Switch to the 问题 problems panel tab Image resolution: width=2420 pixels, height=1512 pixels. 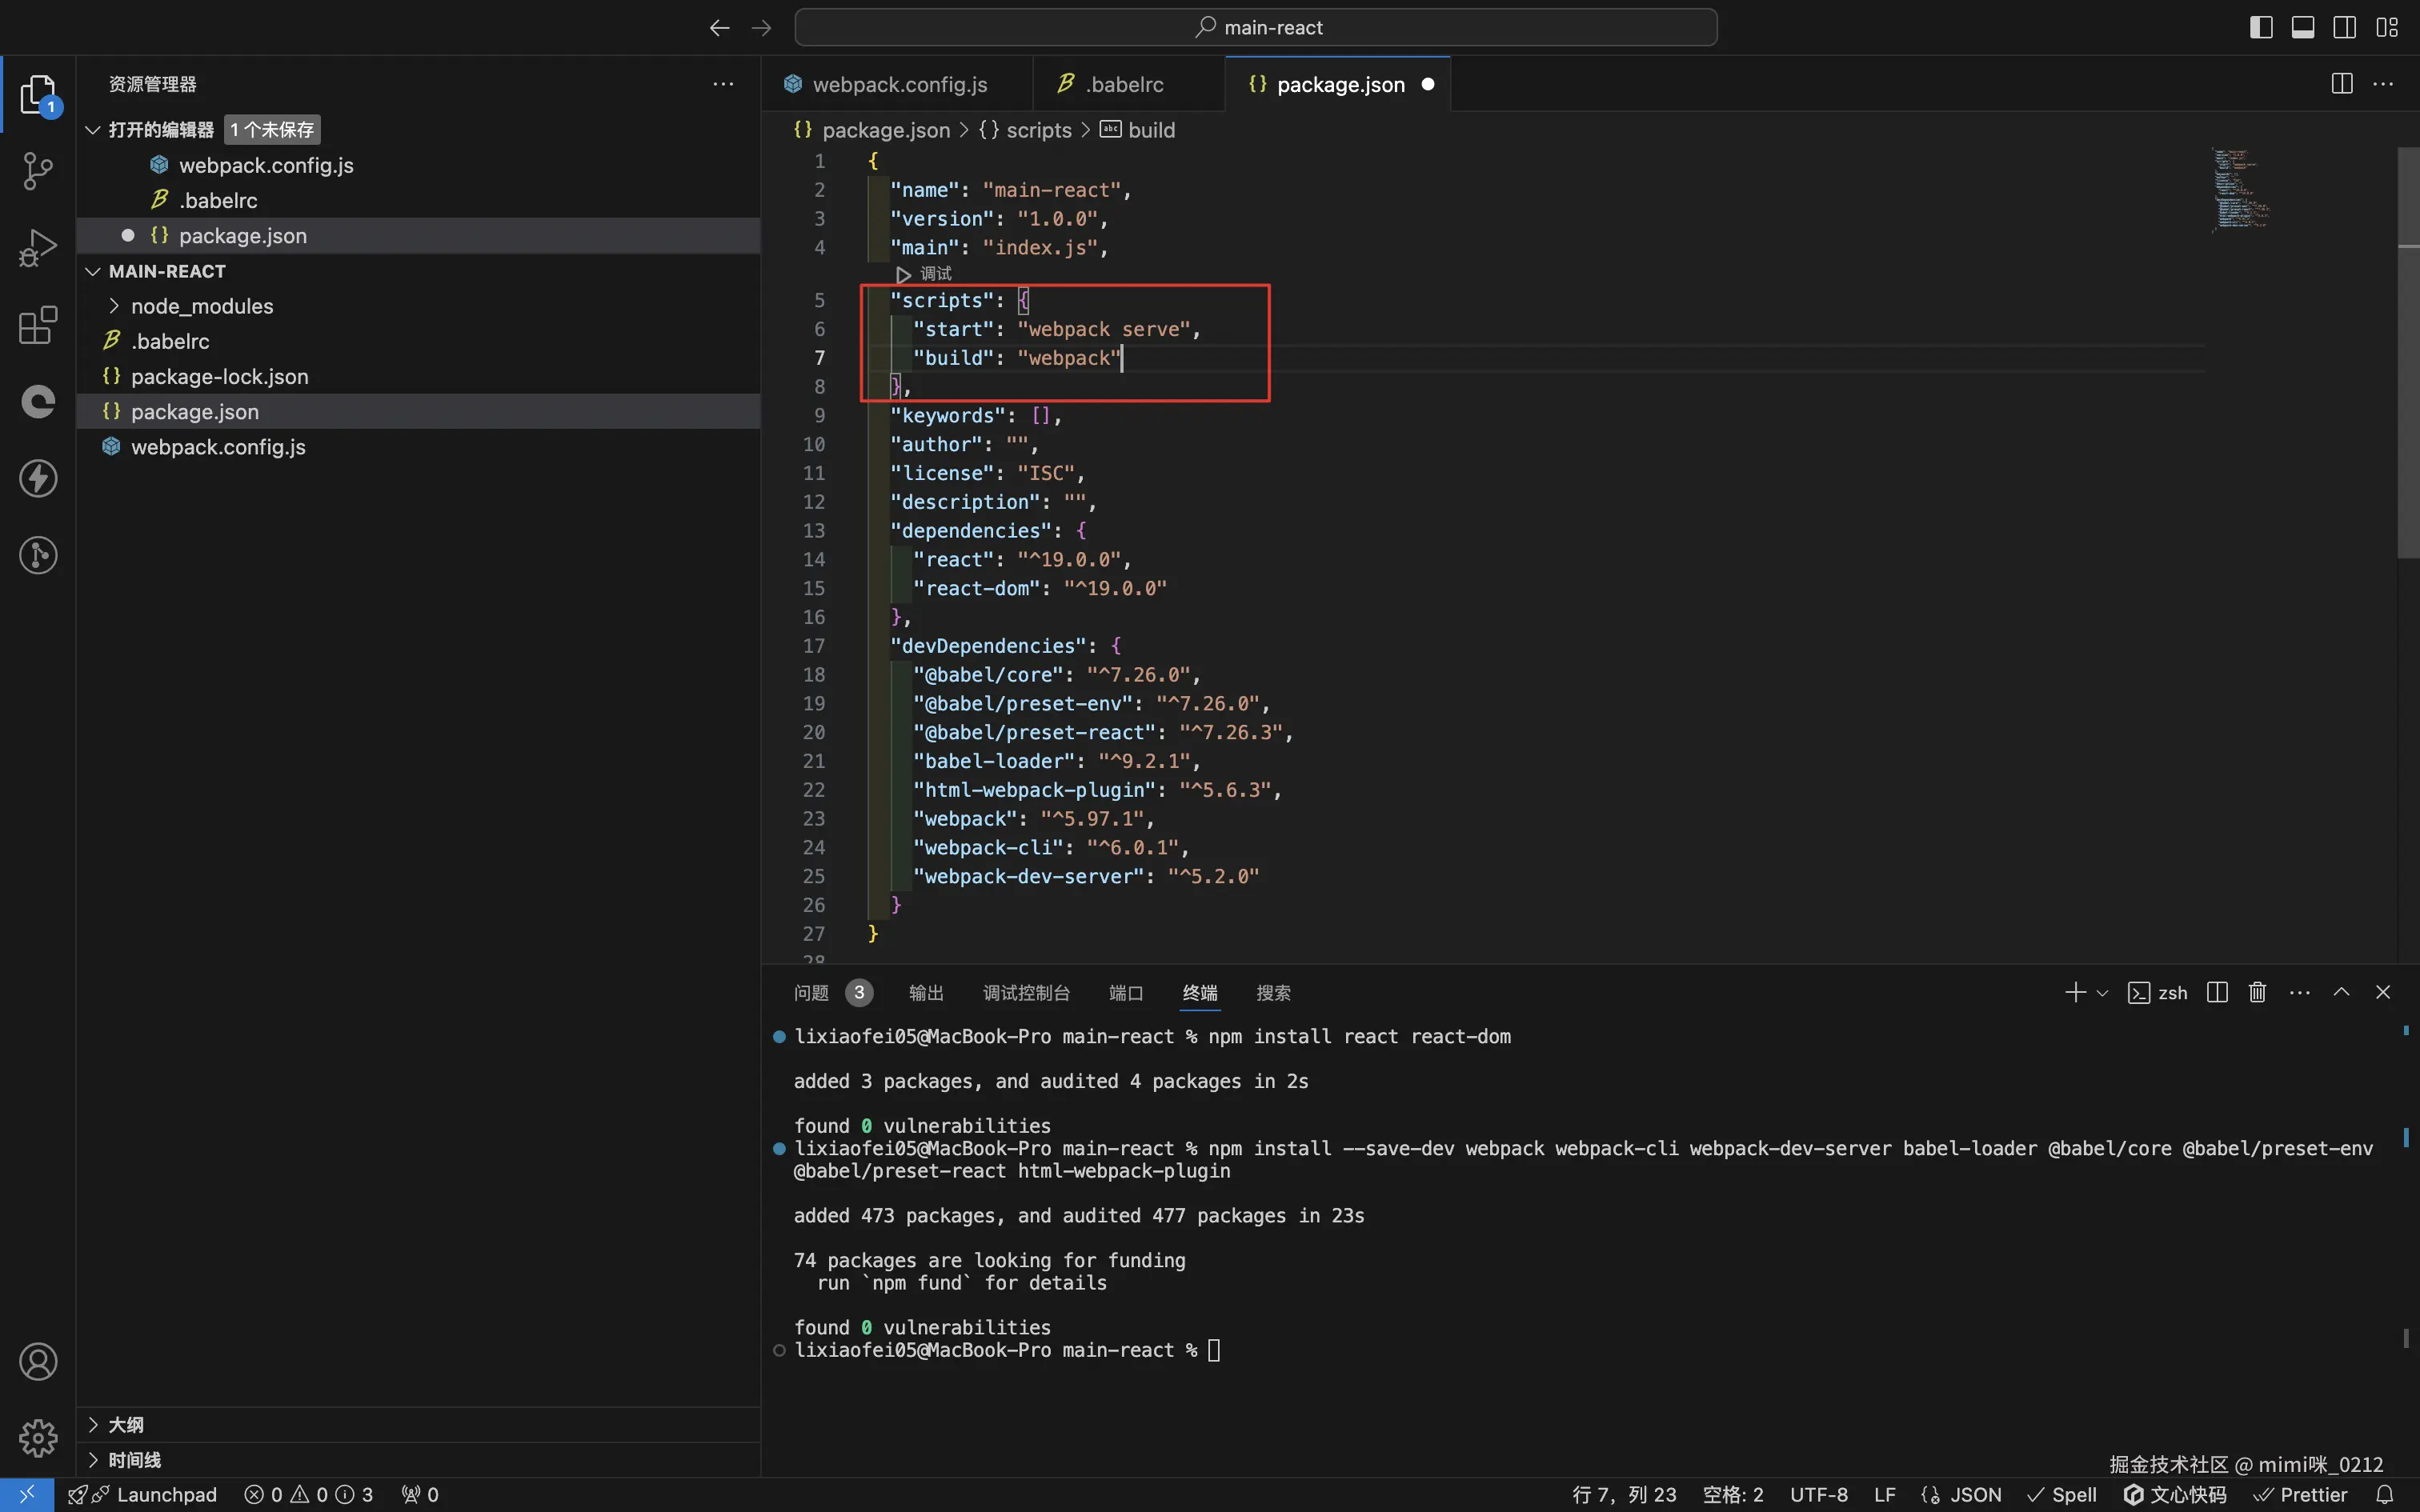point(811,993)
